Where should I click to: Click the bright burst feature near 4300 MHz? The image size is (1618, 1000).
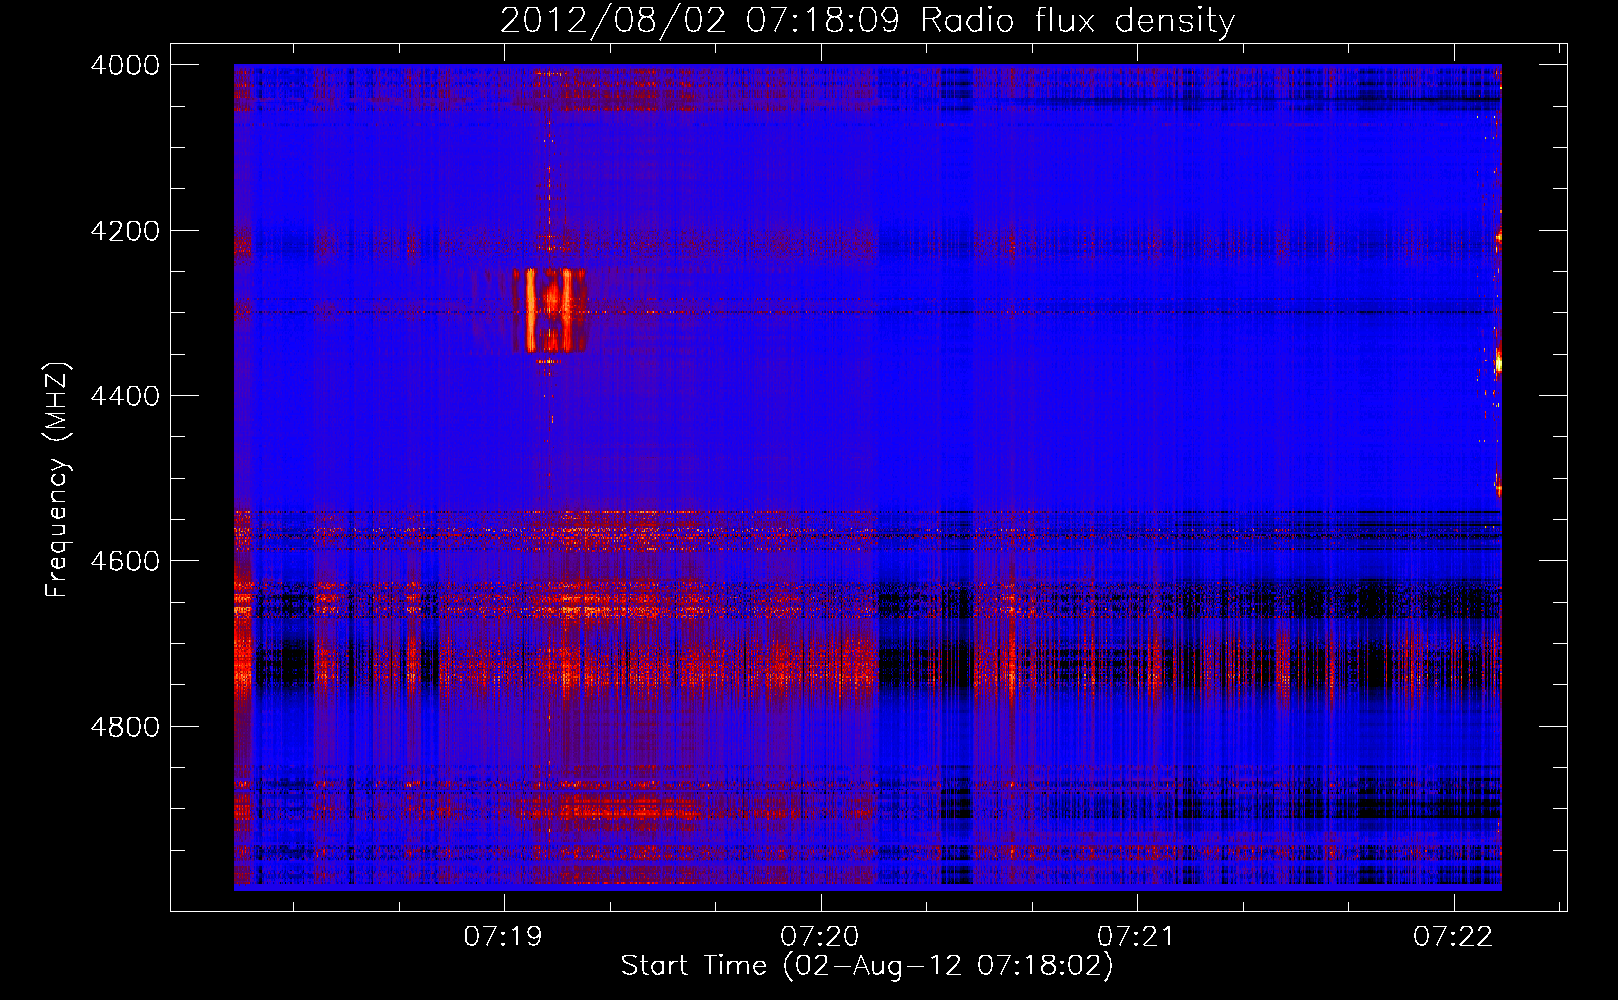549,311
